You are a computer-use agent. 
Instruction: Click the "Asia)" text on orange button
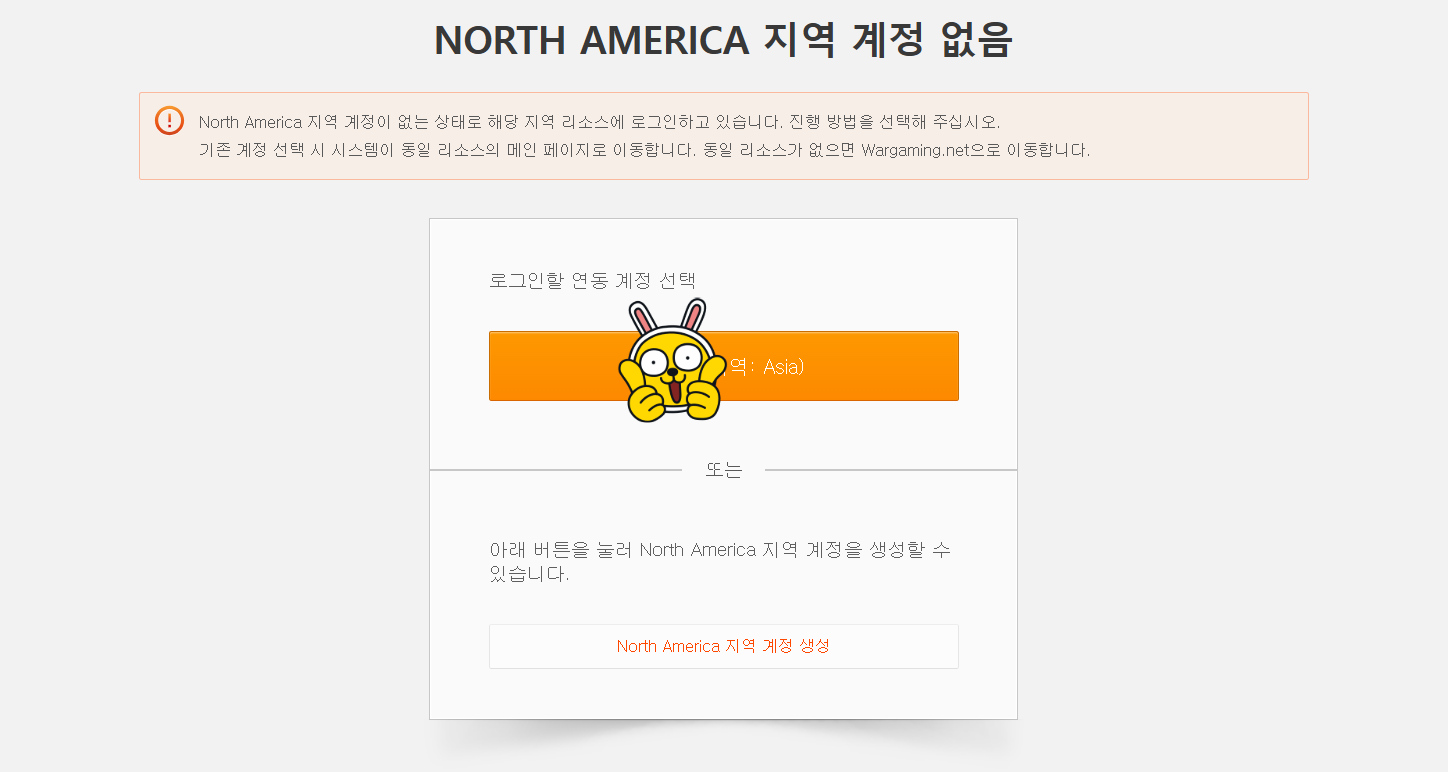(783, 367)
